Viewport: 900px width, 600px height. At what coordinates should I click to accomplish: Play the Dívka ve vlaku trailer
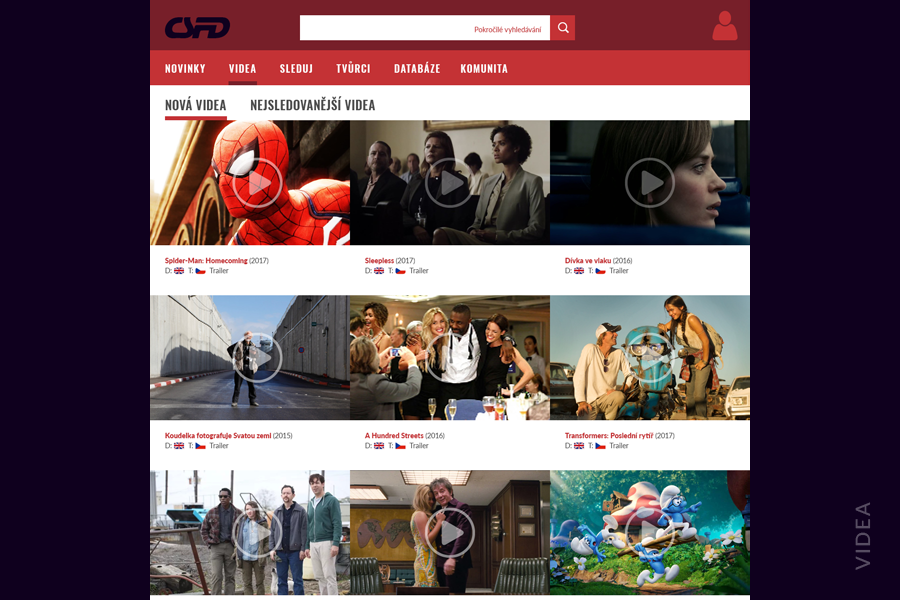pos(650,183)
